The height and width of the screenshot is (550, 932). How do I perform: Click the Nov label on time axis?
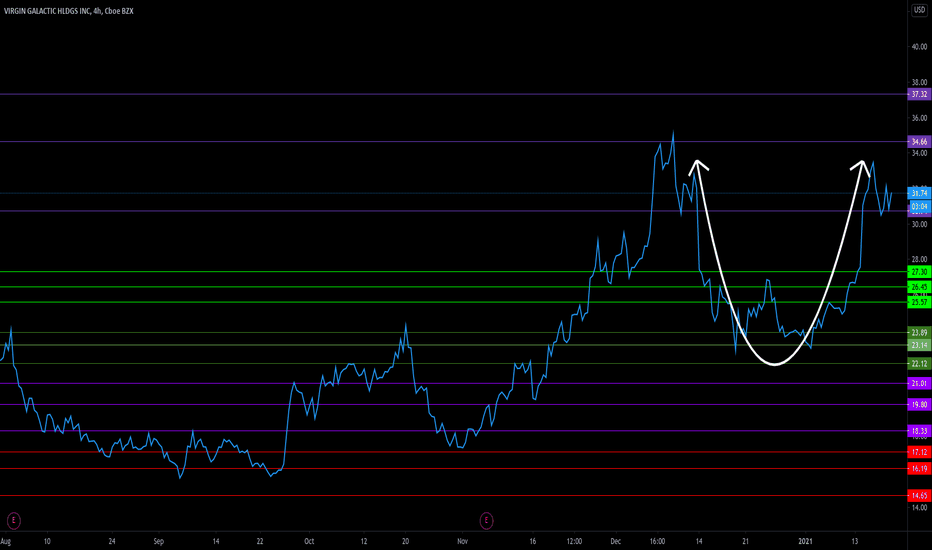pyautogui.click(x=462, y=541)
